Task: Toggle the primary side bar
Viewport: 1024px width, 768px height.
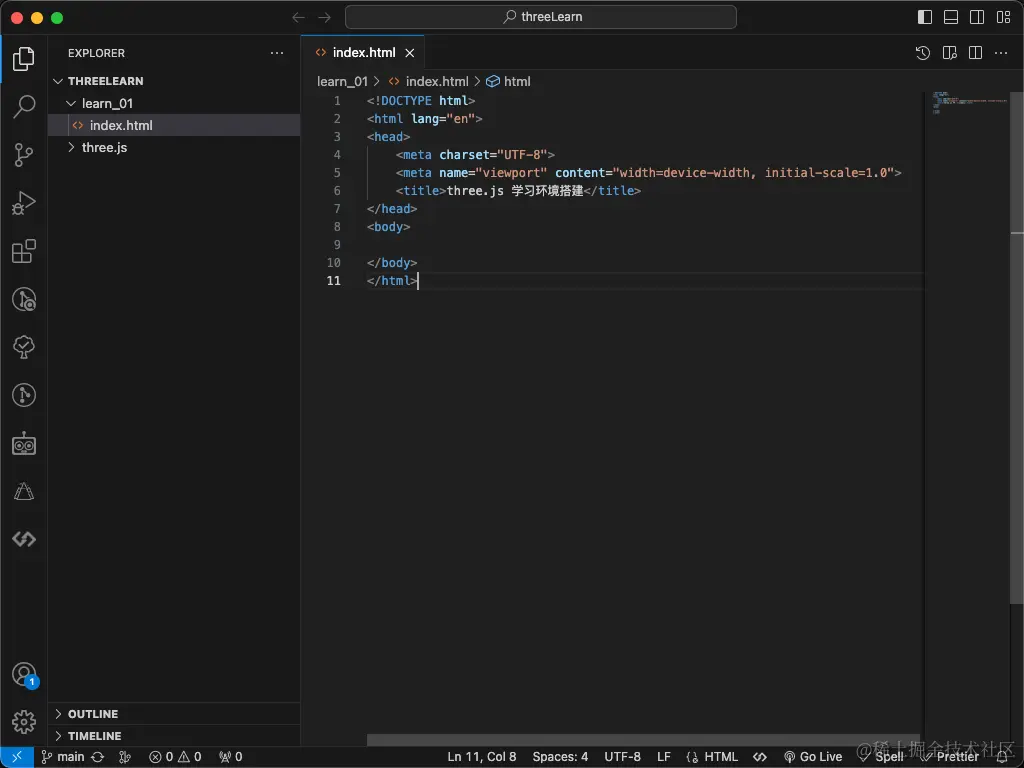Action: click(925, 17)
